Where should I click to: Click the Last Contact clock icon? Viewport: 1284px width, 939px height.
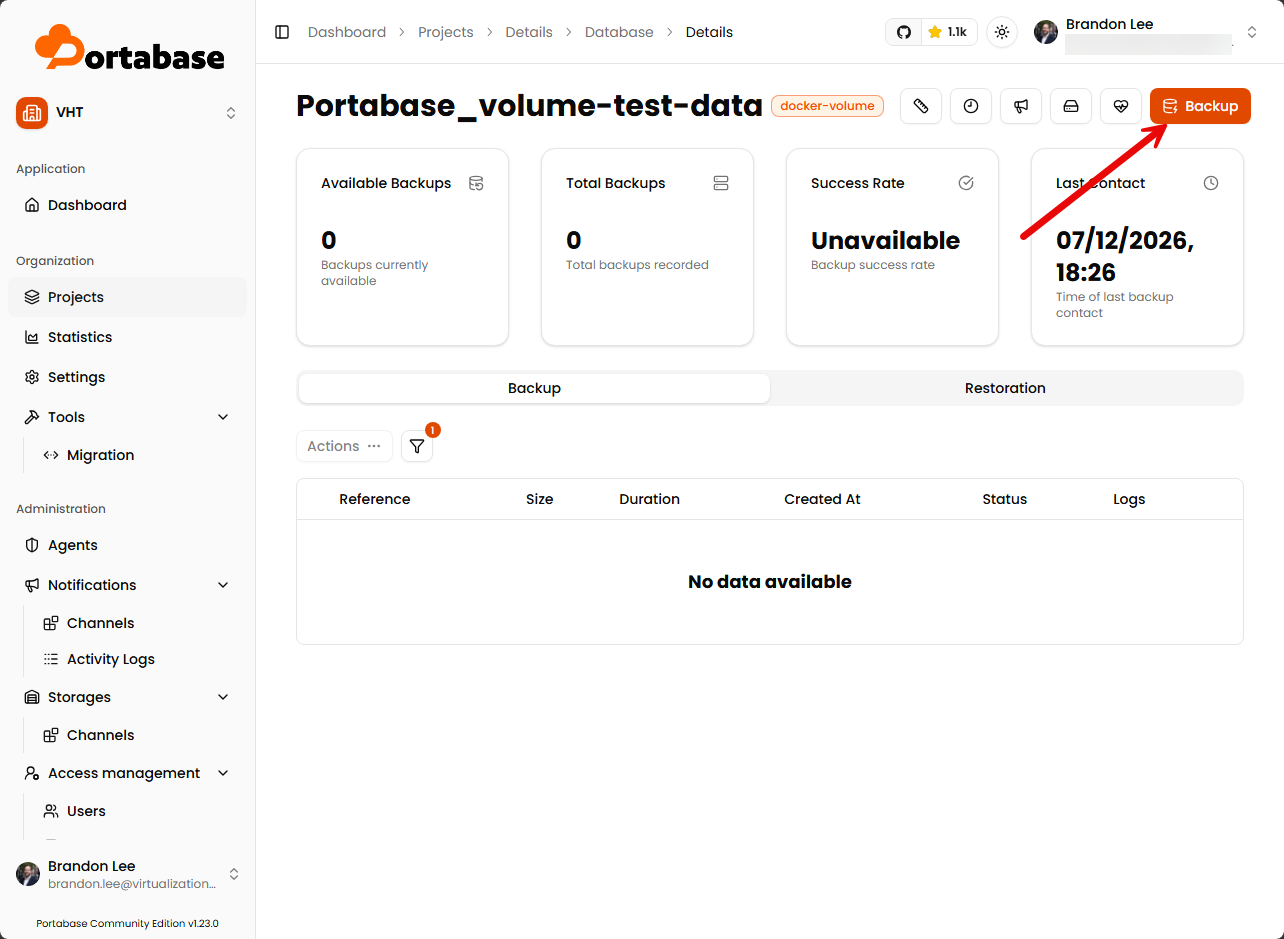[x=1211, y=183]
